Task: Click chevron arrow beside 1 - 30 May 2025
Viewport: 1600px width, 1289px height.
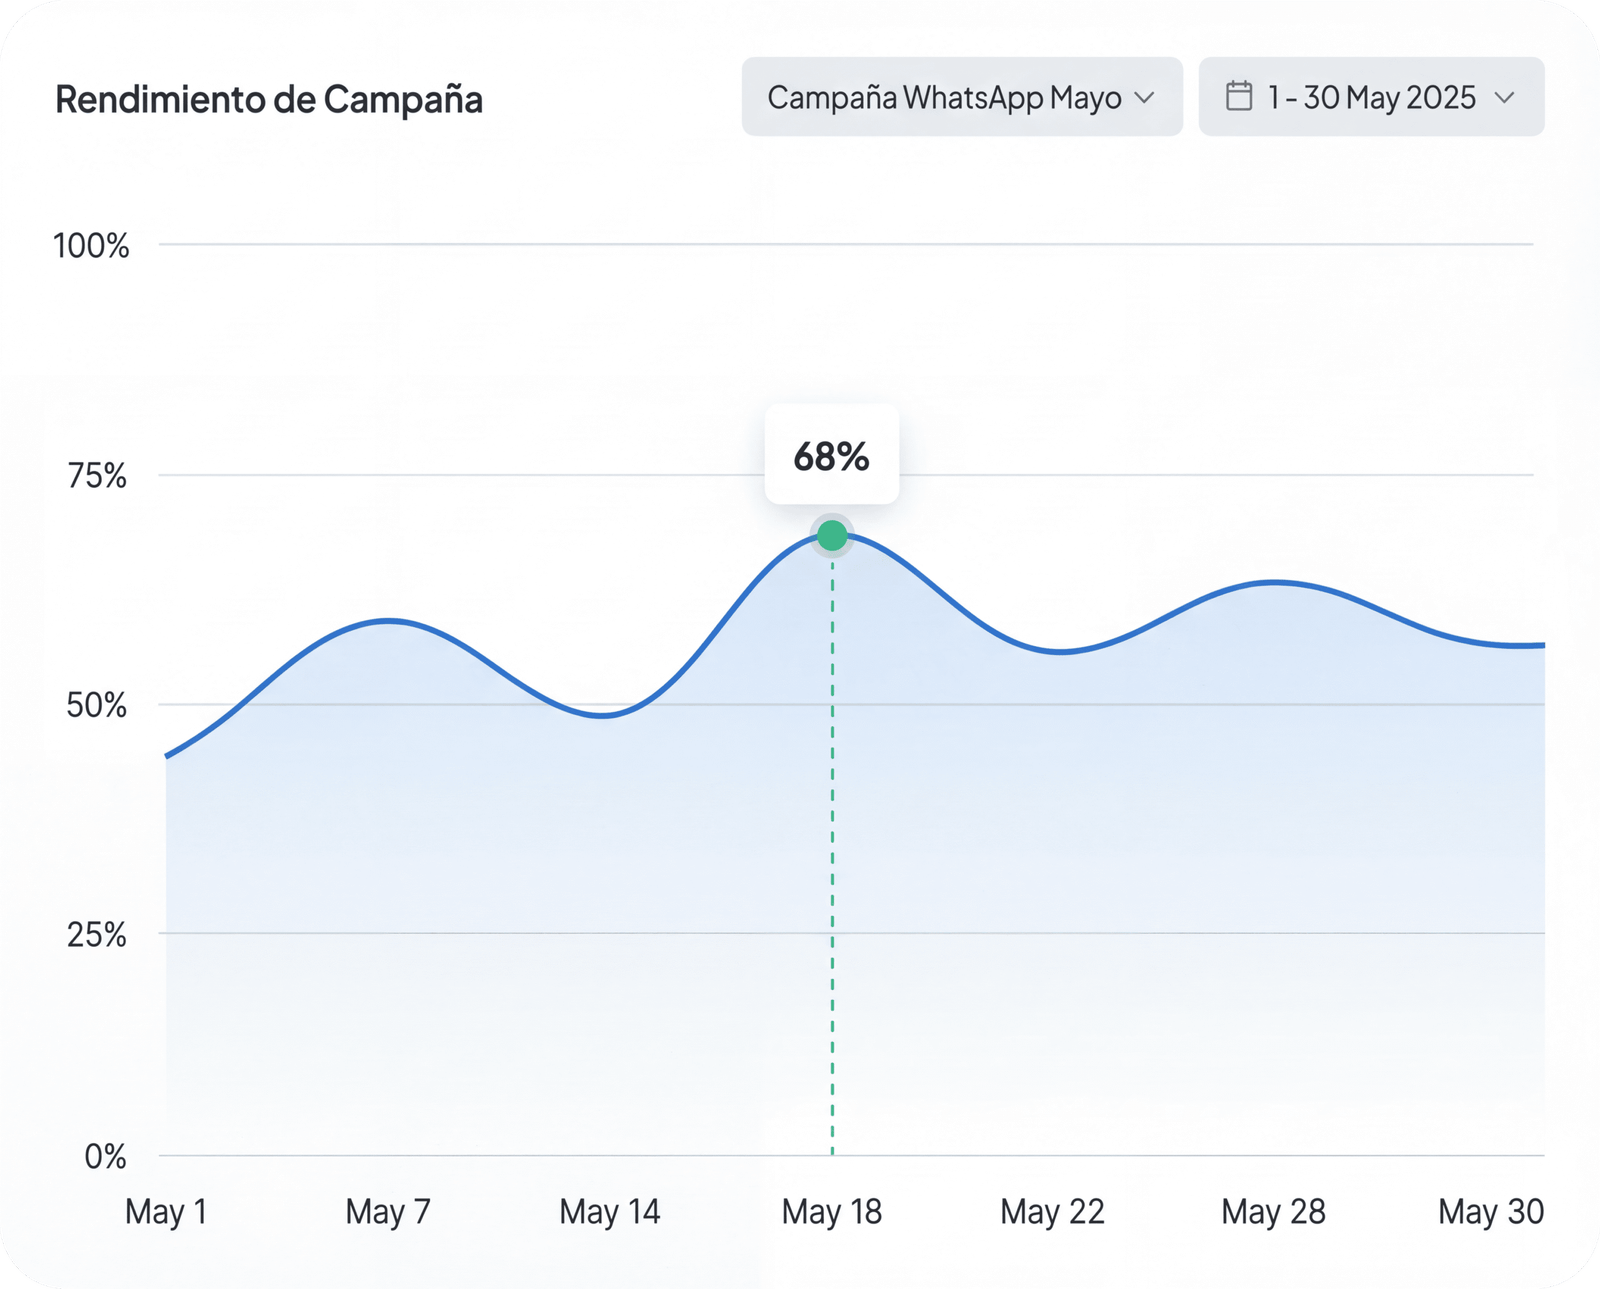Action: (x=1504, y=98)
